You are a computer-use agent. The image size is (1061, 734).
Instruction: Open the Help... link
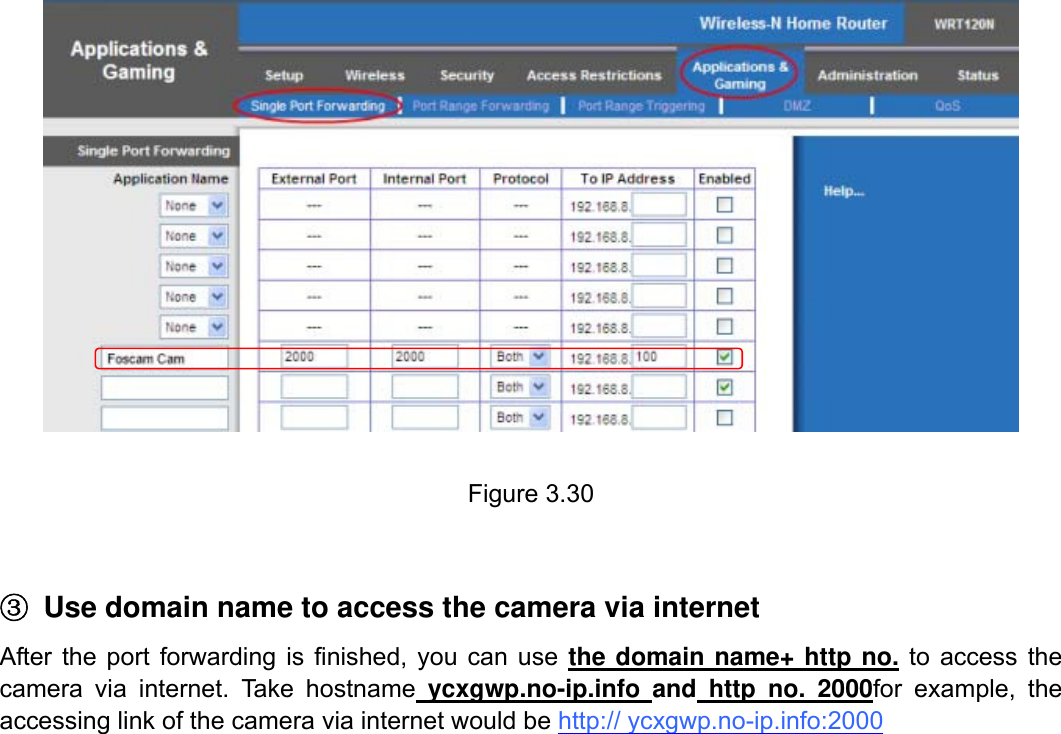843,191
